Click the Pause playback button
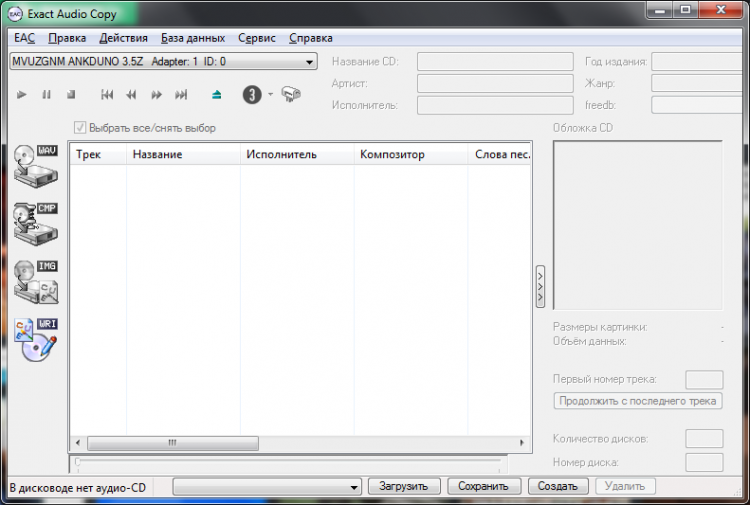This screenshot has height=505, width=750. tap(46, 95)
